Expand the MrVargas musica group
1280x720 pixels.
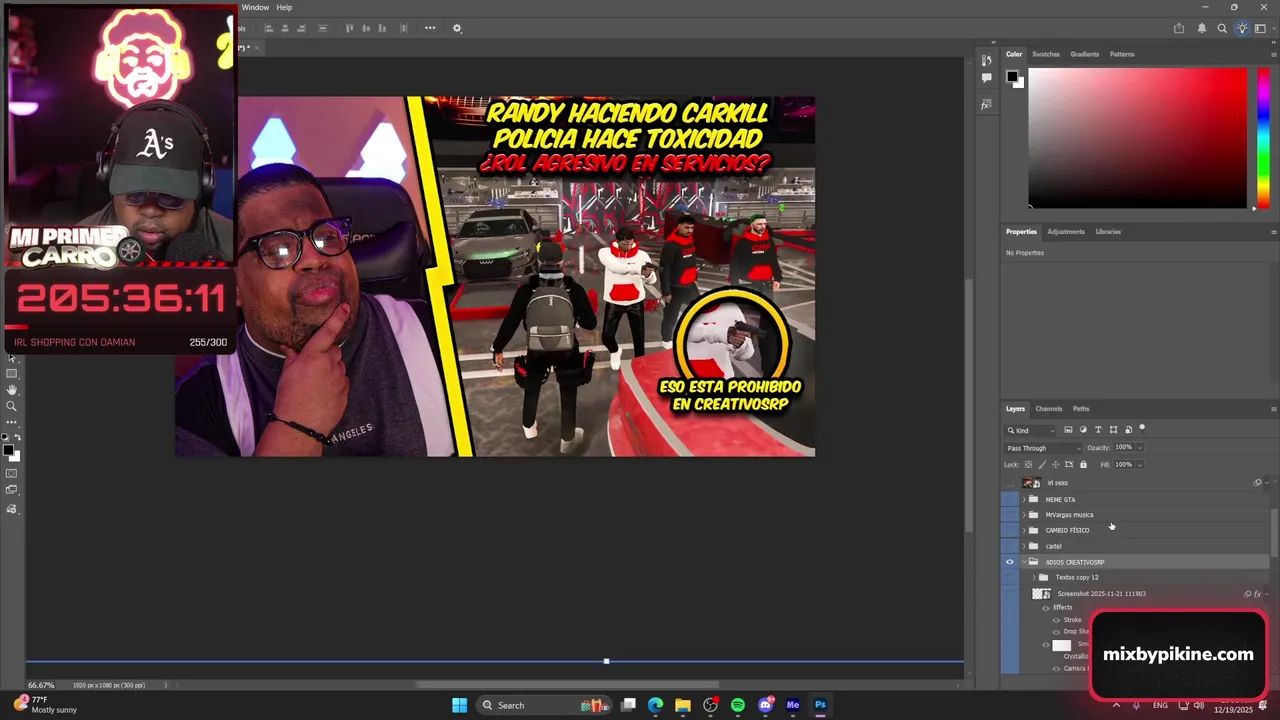pyautogui.click(x=1023, y=515)
